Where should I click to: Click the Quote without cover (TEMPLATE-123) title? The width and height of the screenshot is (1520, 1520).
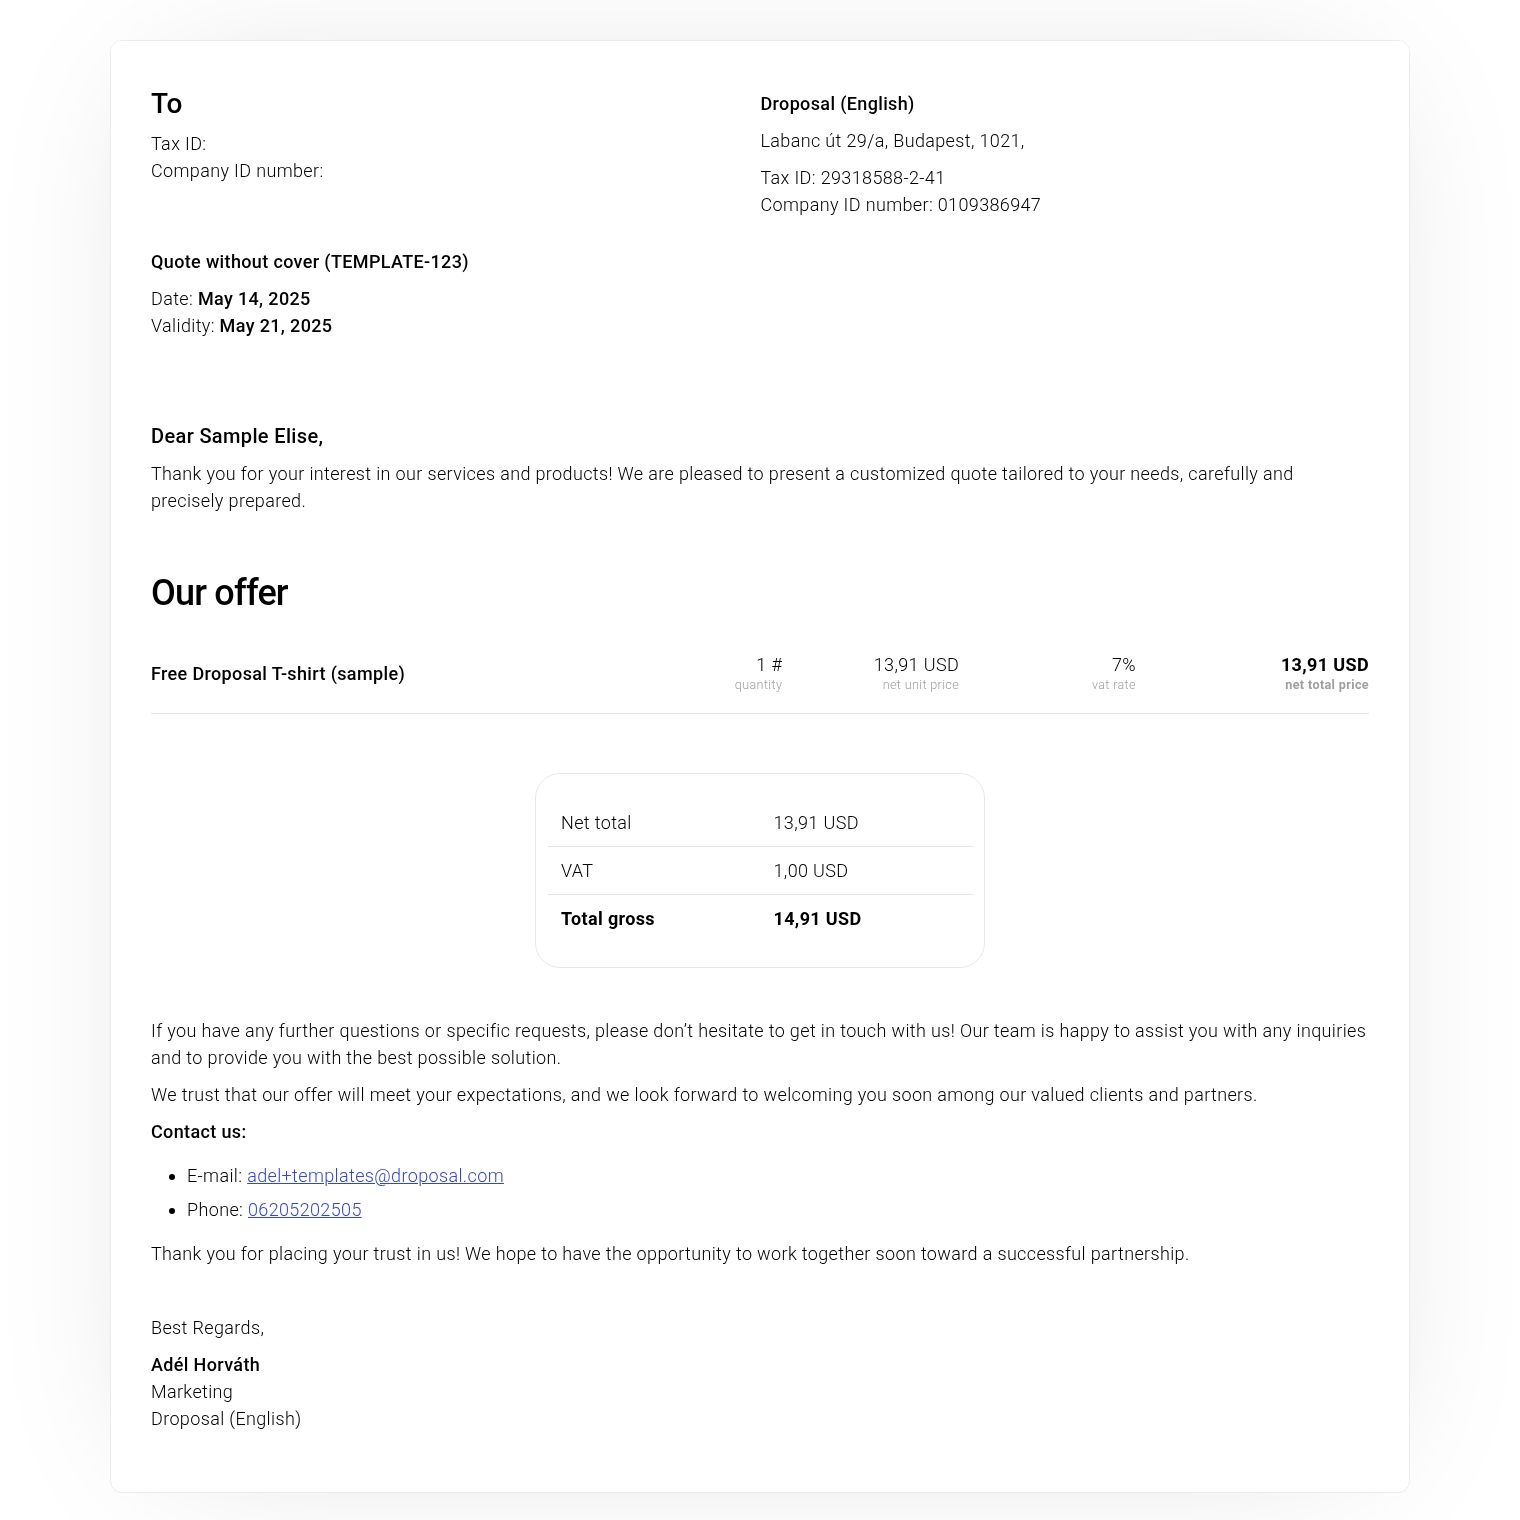click(x=310, y=262)
